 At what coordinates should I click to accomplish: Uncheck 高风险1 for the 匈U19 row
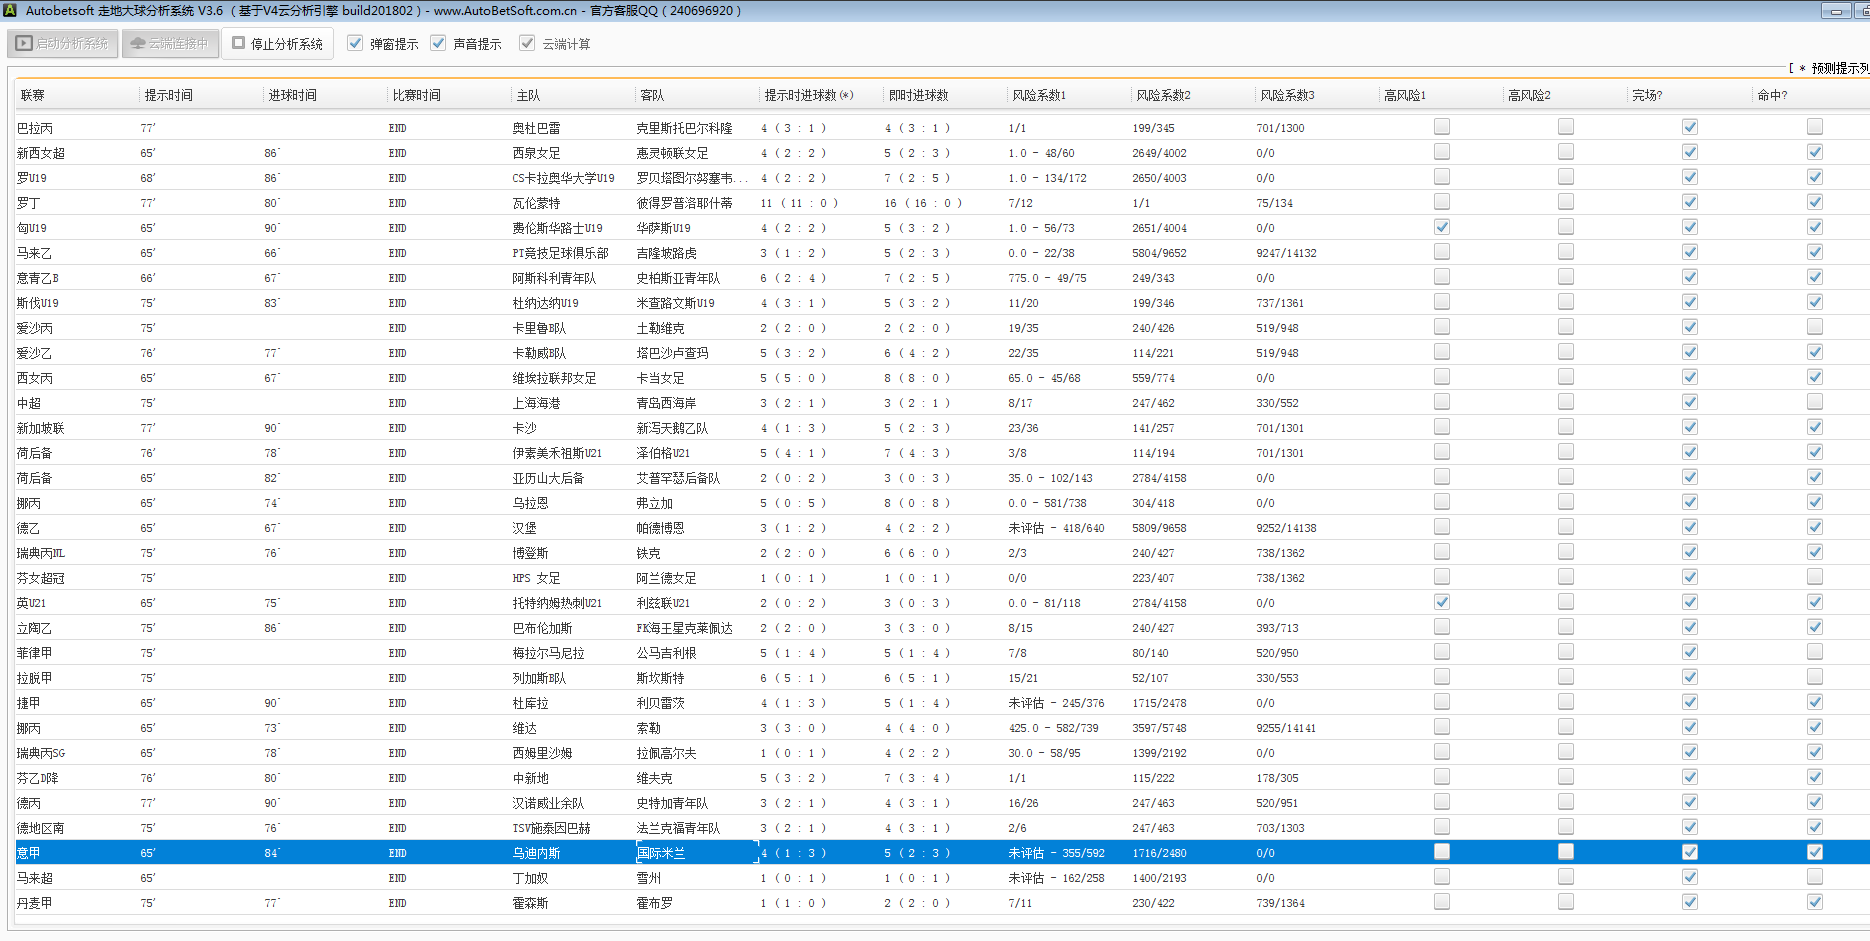[1441, 227]
